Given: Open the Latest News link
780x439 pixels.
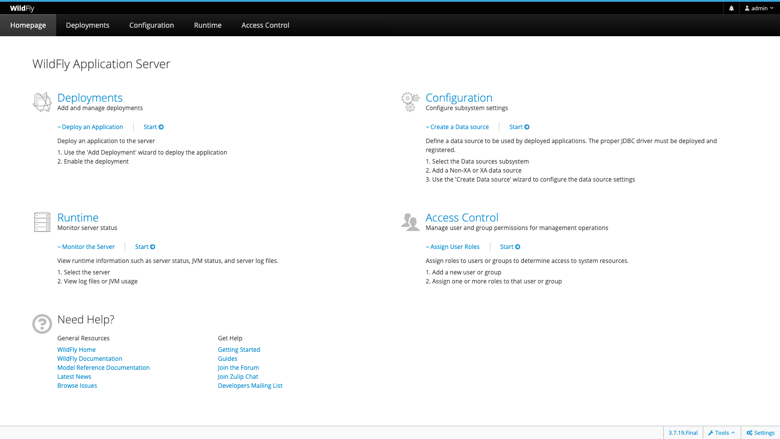Looking at the screenshot, I should pos(74,376).
